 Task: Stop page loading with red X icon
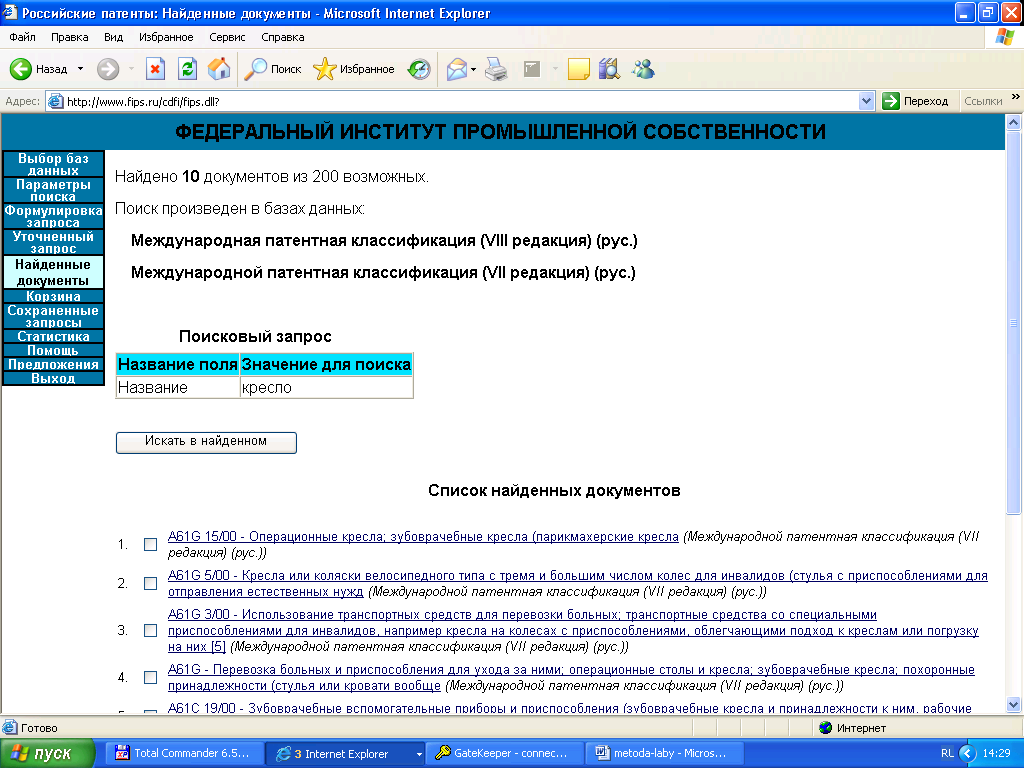pyautogui.click(x=155, y=69)
